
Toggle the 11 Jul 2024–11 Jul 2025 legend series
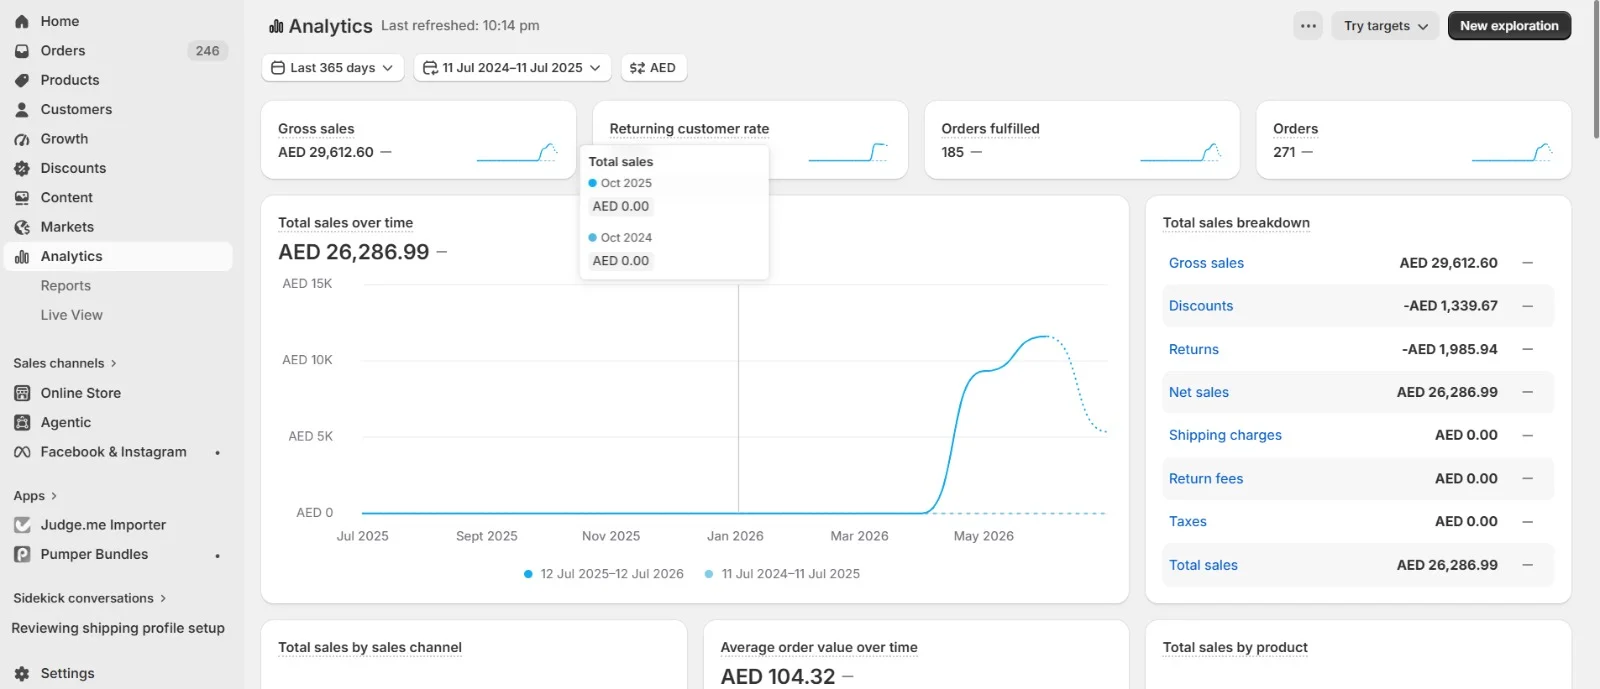point(782,574)
